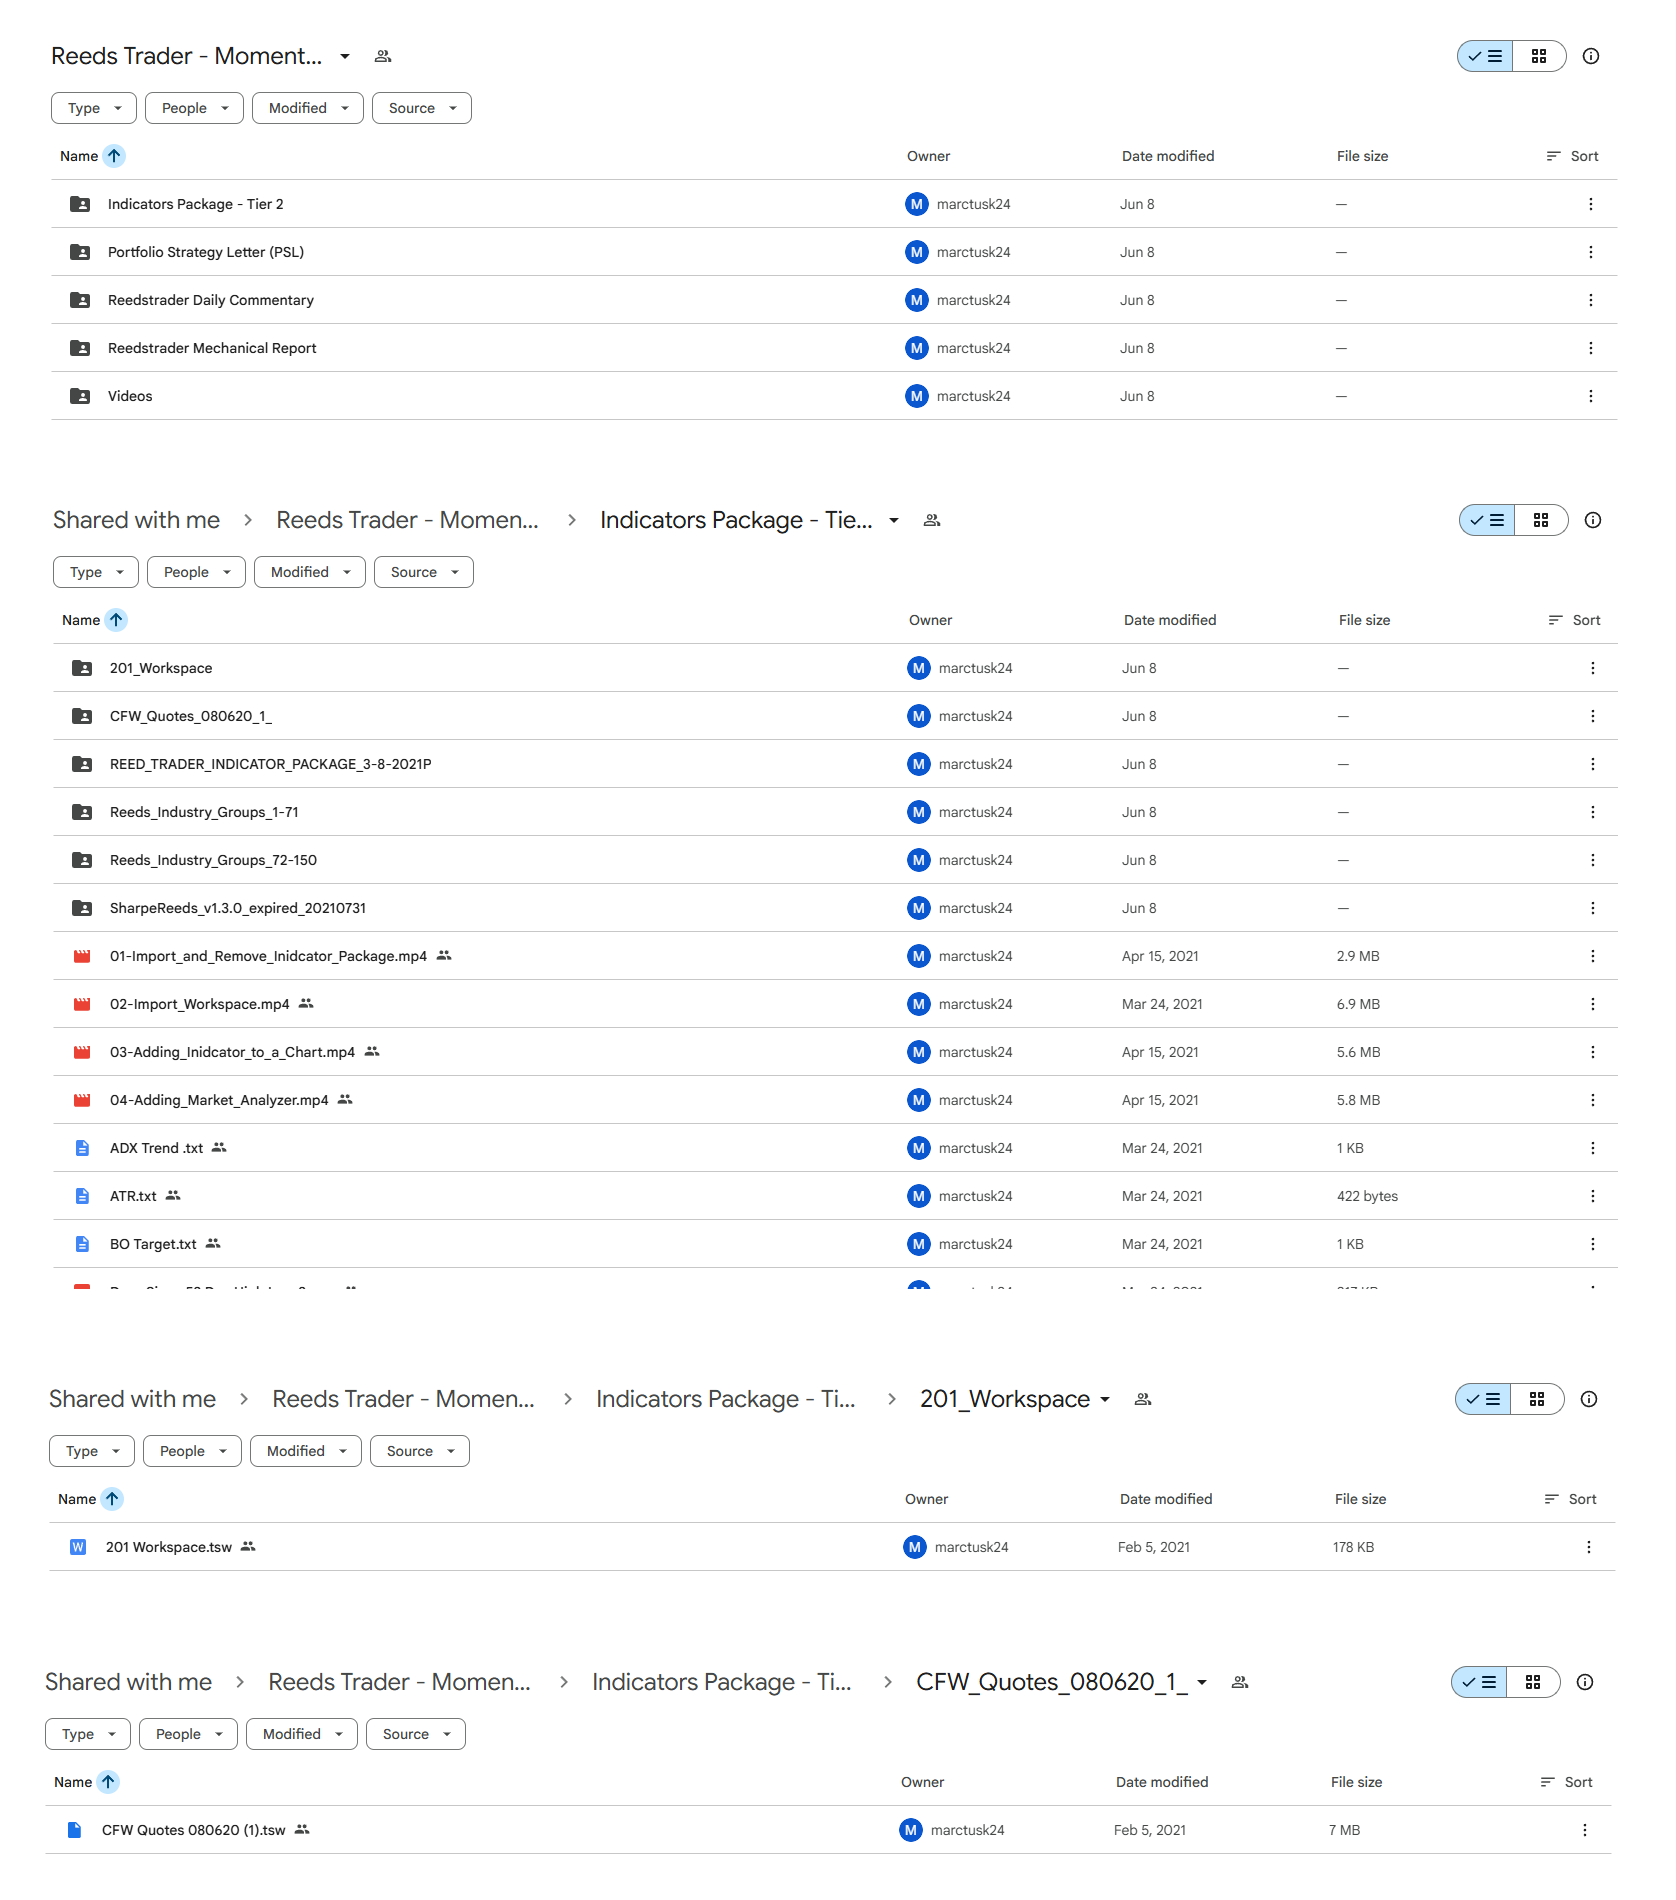The image size is (1676, 1900).
Task: Click shared people icon beside CFW_Quotes_080620_1_ title
Action: (x=1240, y=1682)
